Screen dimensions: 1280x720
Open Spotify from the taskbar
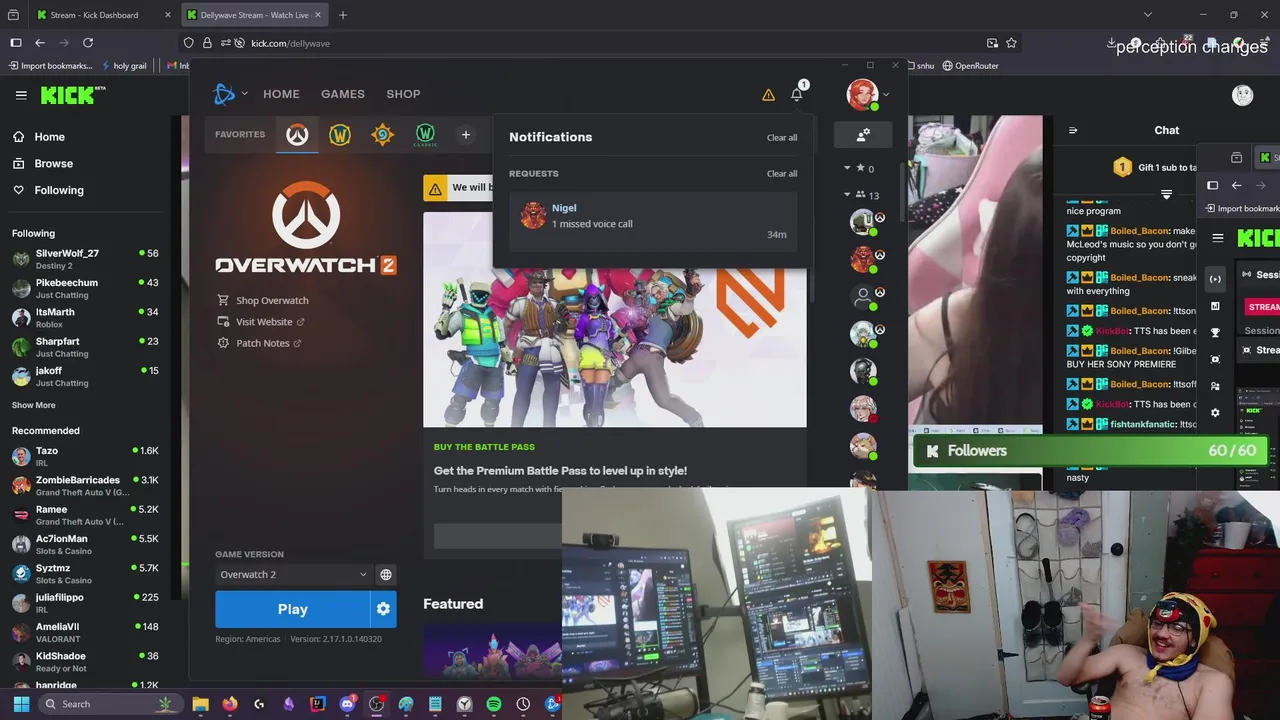click(493, 704)
